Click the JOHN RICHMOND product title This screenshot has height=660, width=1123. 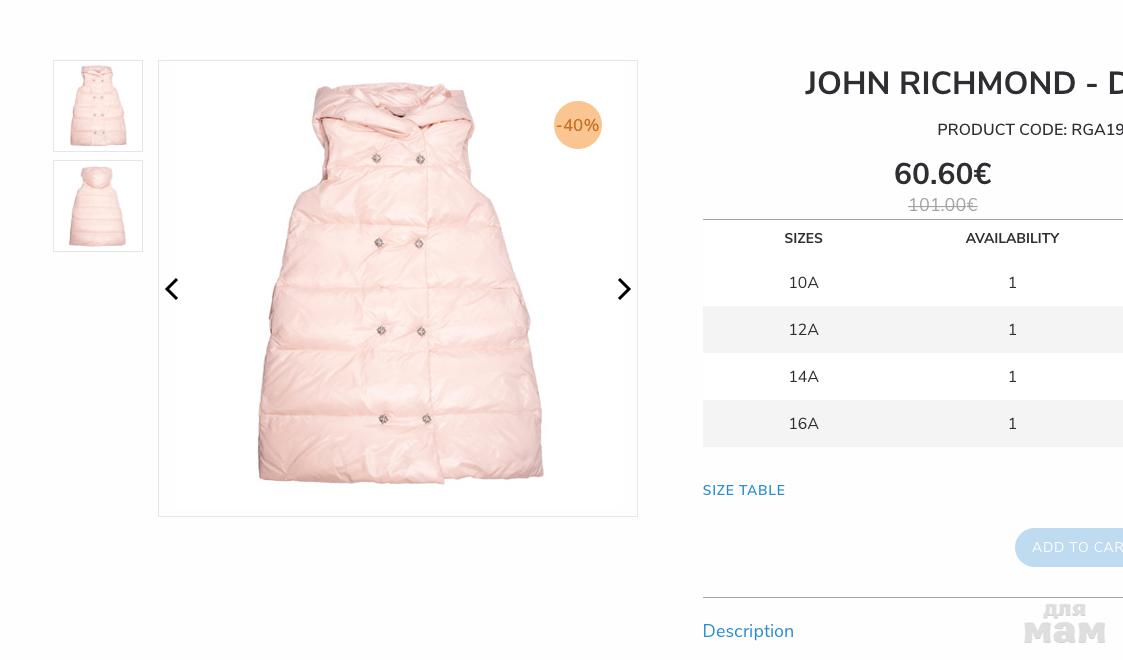point(963,84)
